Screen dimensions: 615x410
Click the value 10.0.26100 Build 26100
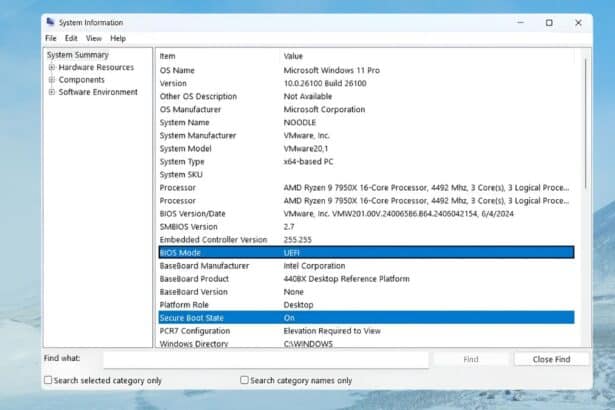325,83
